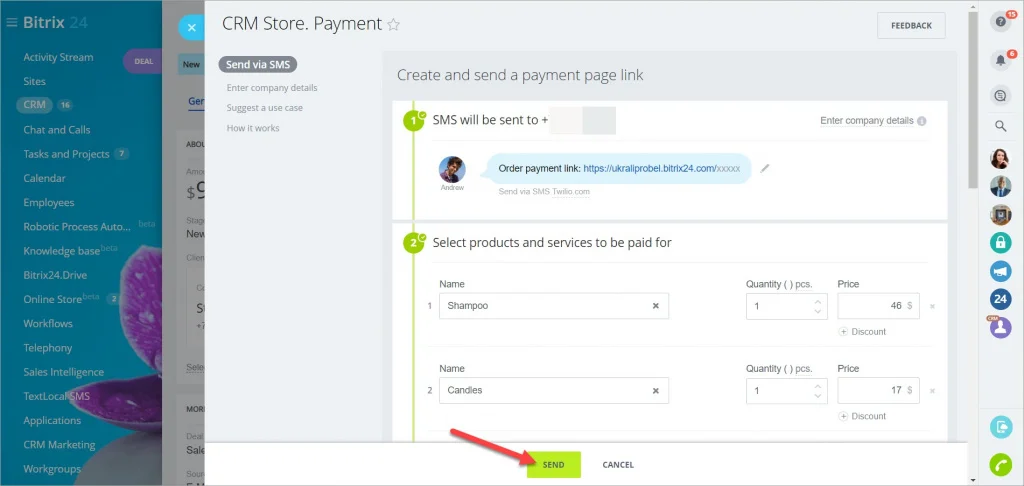Star the CRM Store Payment page as favorite
The height and width of the screenshot is (486, 1024).
pyautogui.click(x=393, y=25)
